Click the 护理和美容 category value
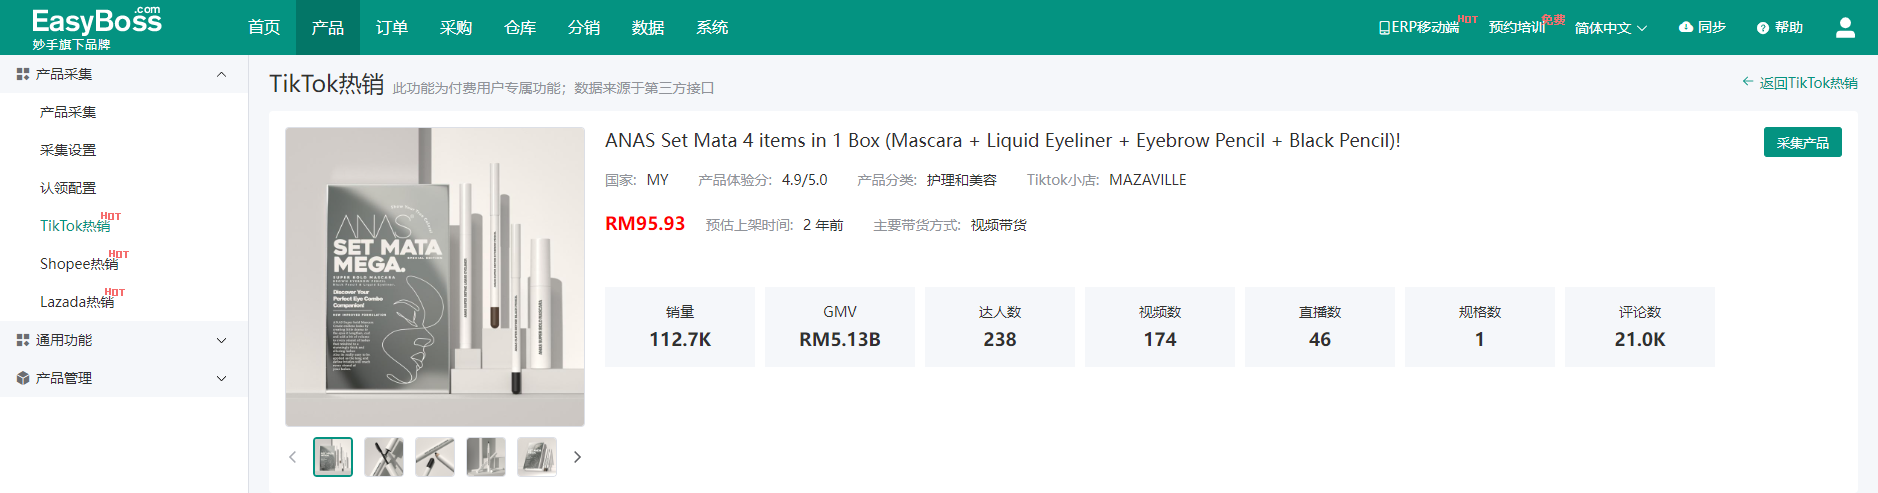Image resolution: width=1878 pixels, height=493 pixels. (x=962, y=180)
